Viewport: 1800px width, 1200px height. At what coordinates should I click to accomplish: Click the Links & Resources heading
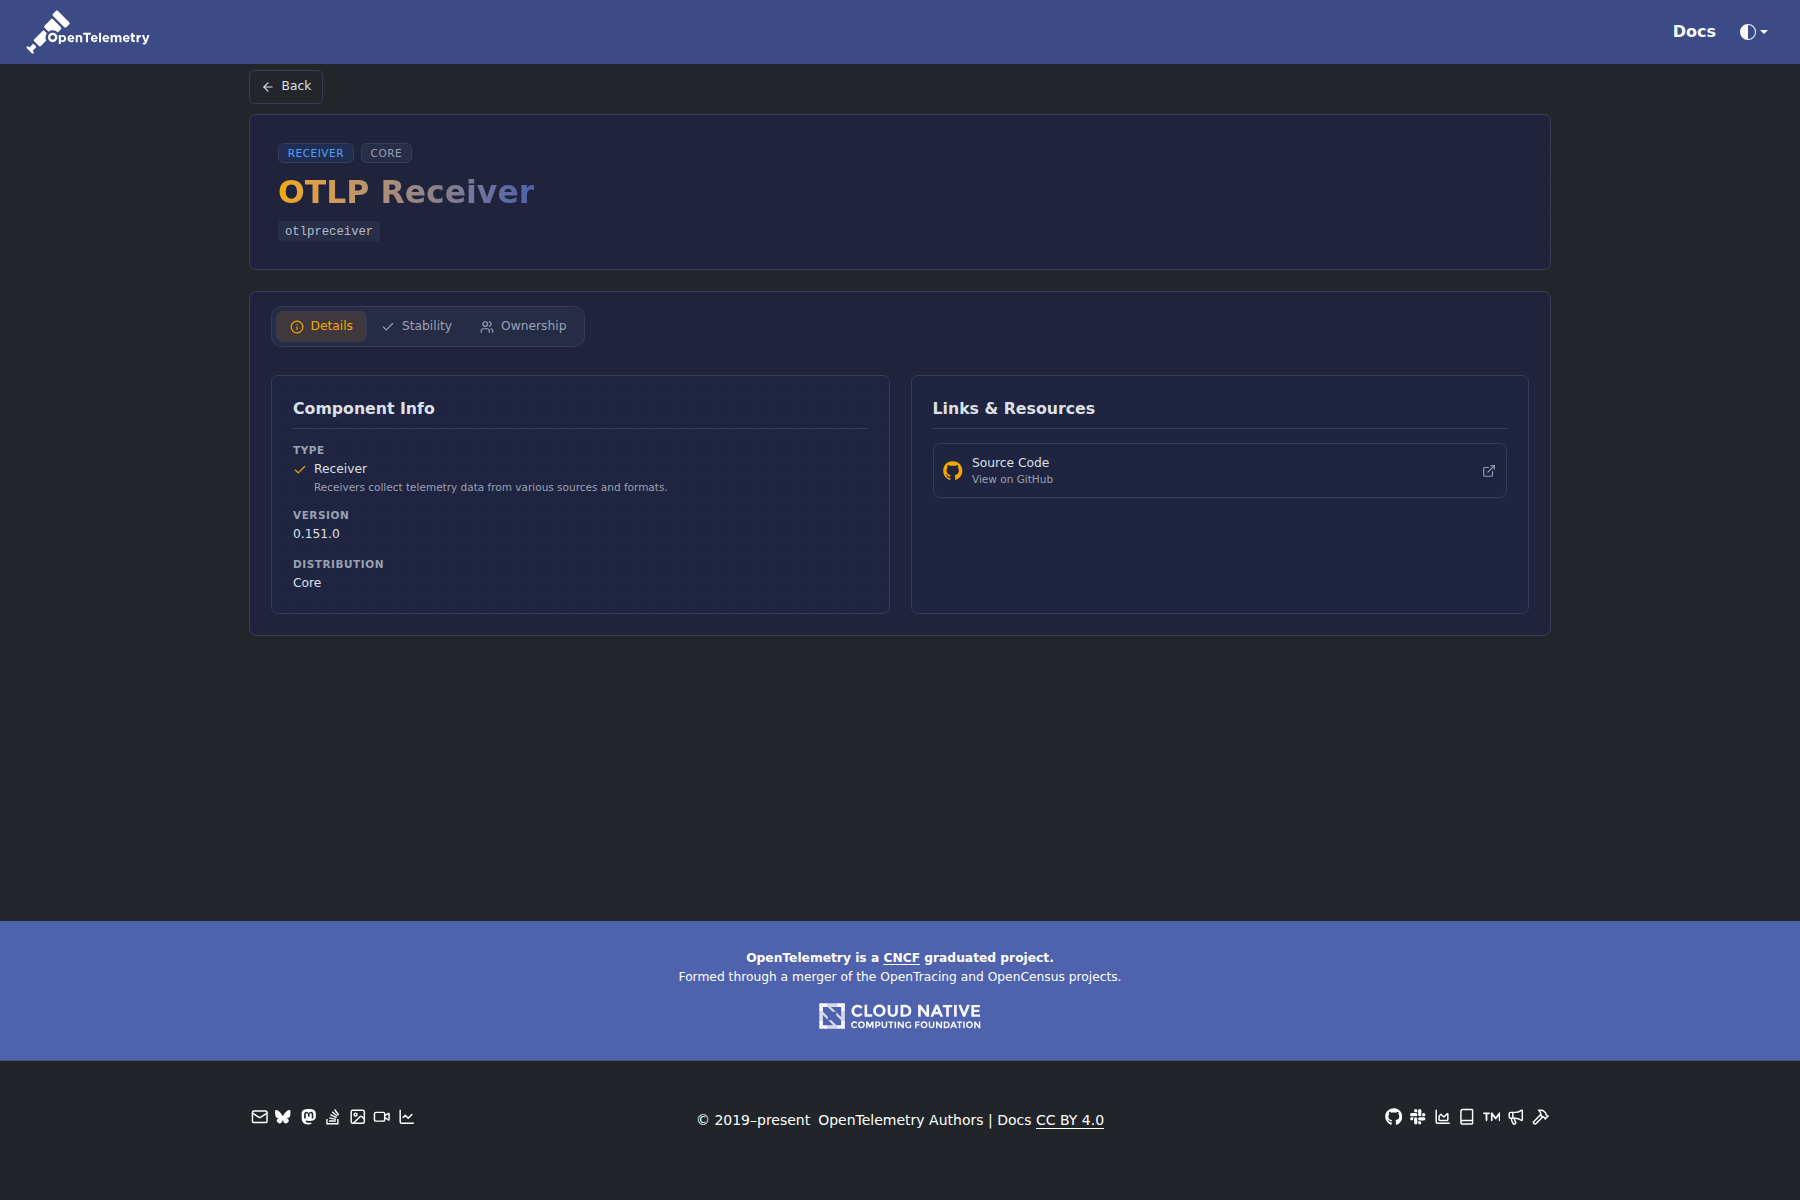(x=1014, y=408)
